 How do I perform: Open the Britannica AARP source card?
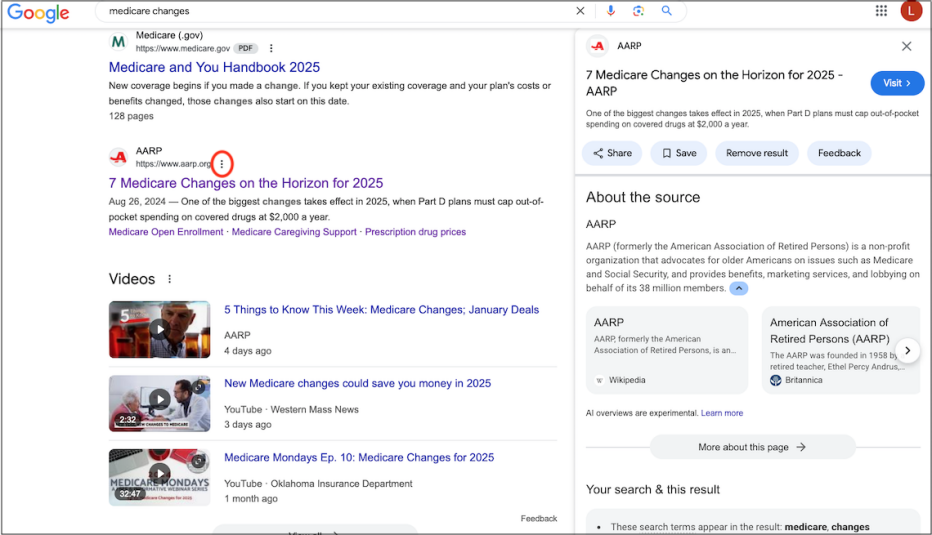[841, 350]
